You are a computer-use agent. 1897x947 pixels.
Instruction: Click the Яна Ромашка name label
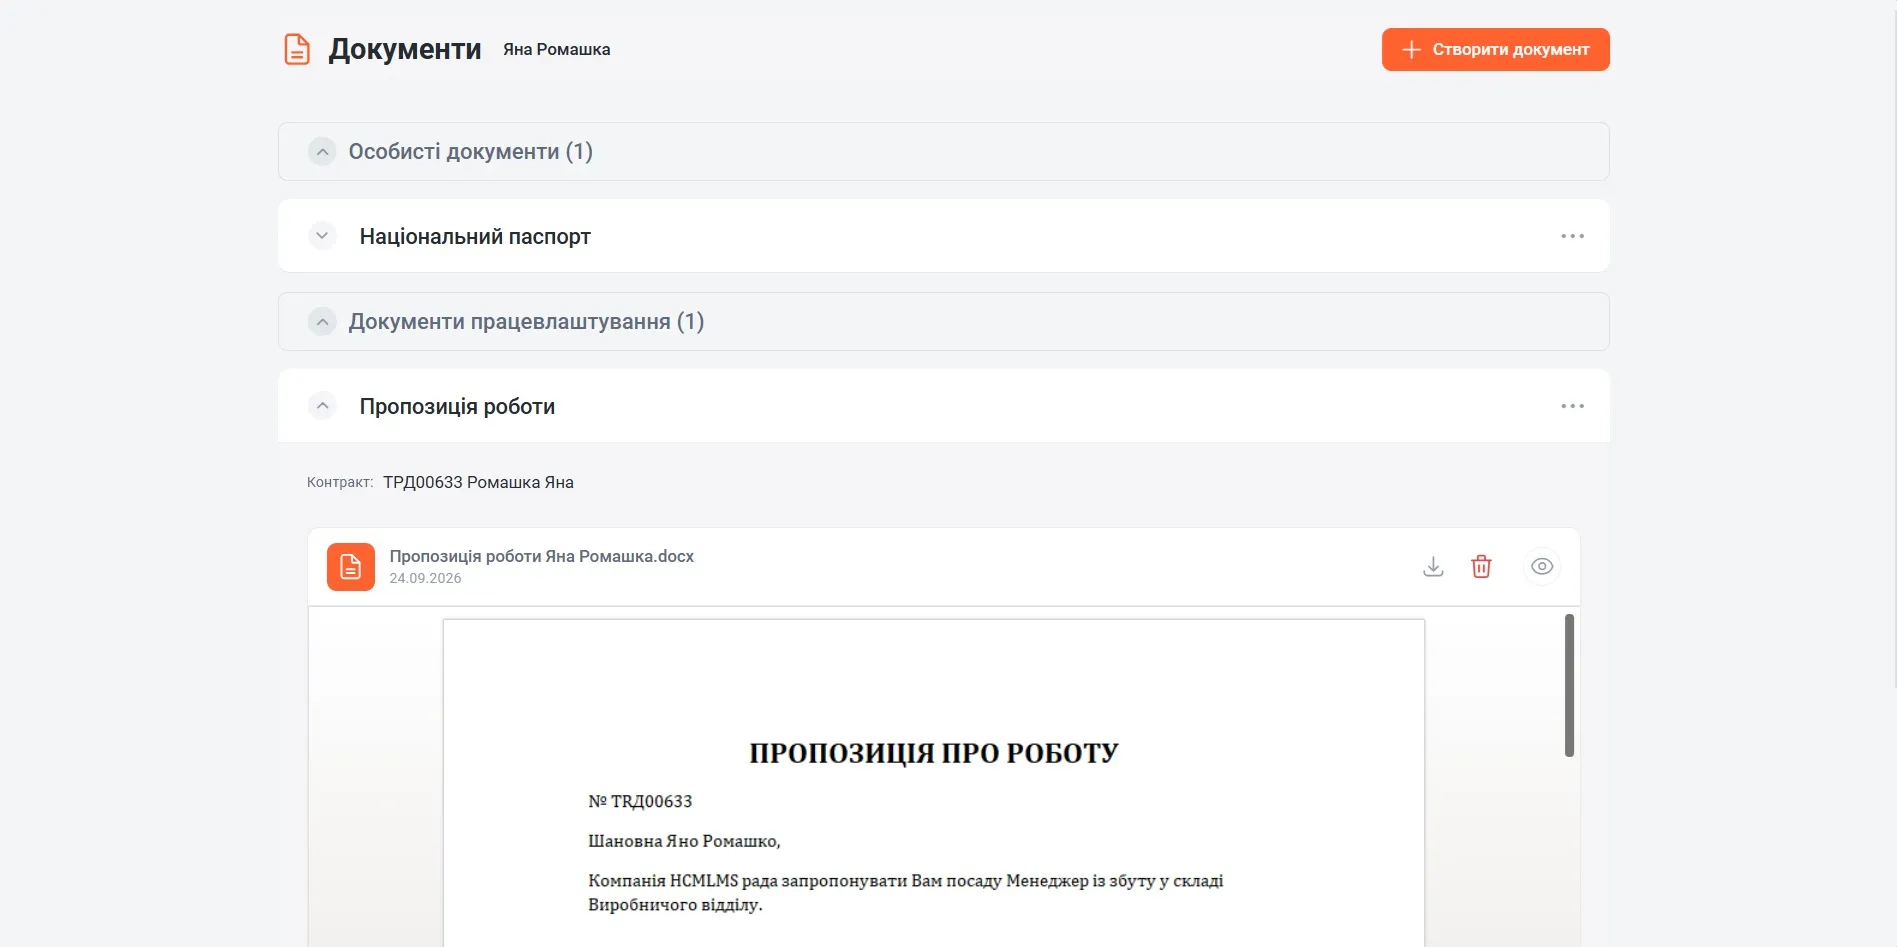click(x=556, y=50)
